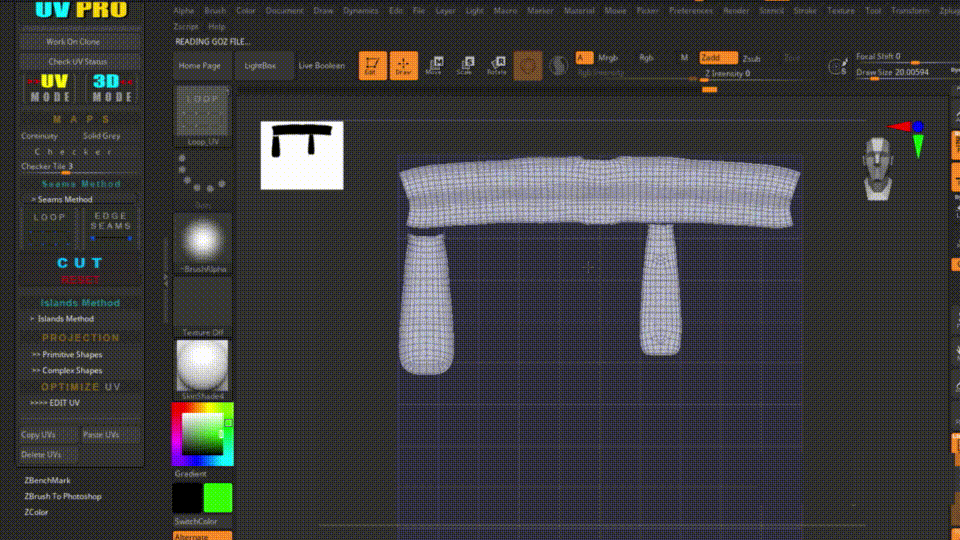This screenshot has width=960, height=540.
Task: Toggle Mrgb channel mode
Action: 607,58
